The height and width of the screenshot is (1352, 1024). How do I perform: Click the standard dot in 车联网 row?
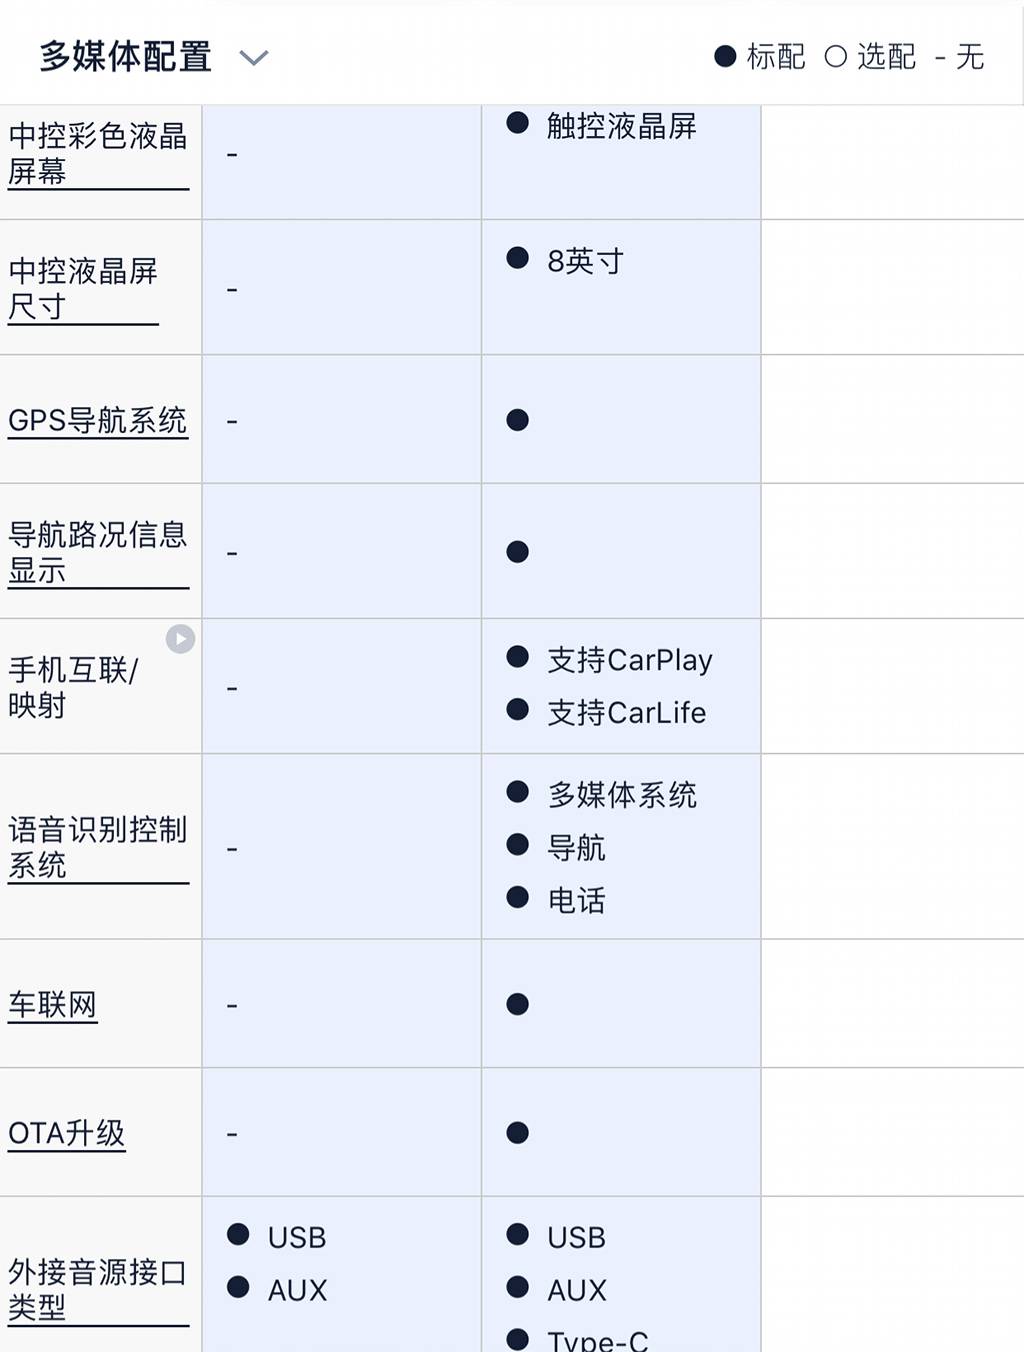pos(517,1004)
